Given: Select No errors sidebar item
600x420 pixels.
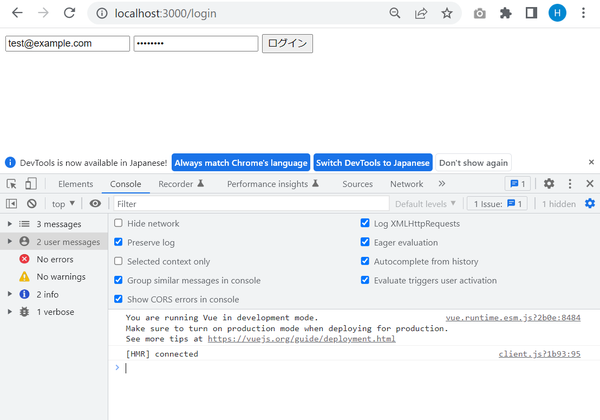Looking at the screenshot, I should (54, 259).
